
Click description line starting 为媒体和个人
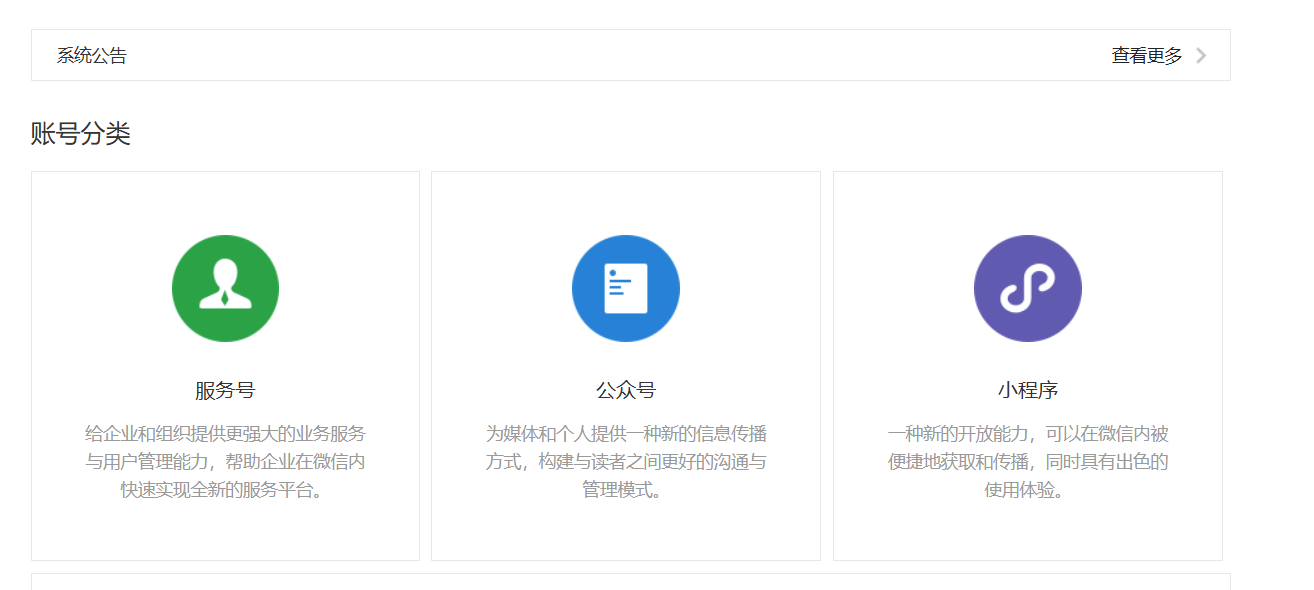point(626,434)
